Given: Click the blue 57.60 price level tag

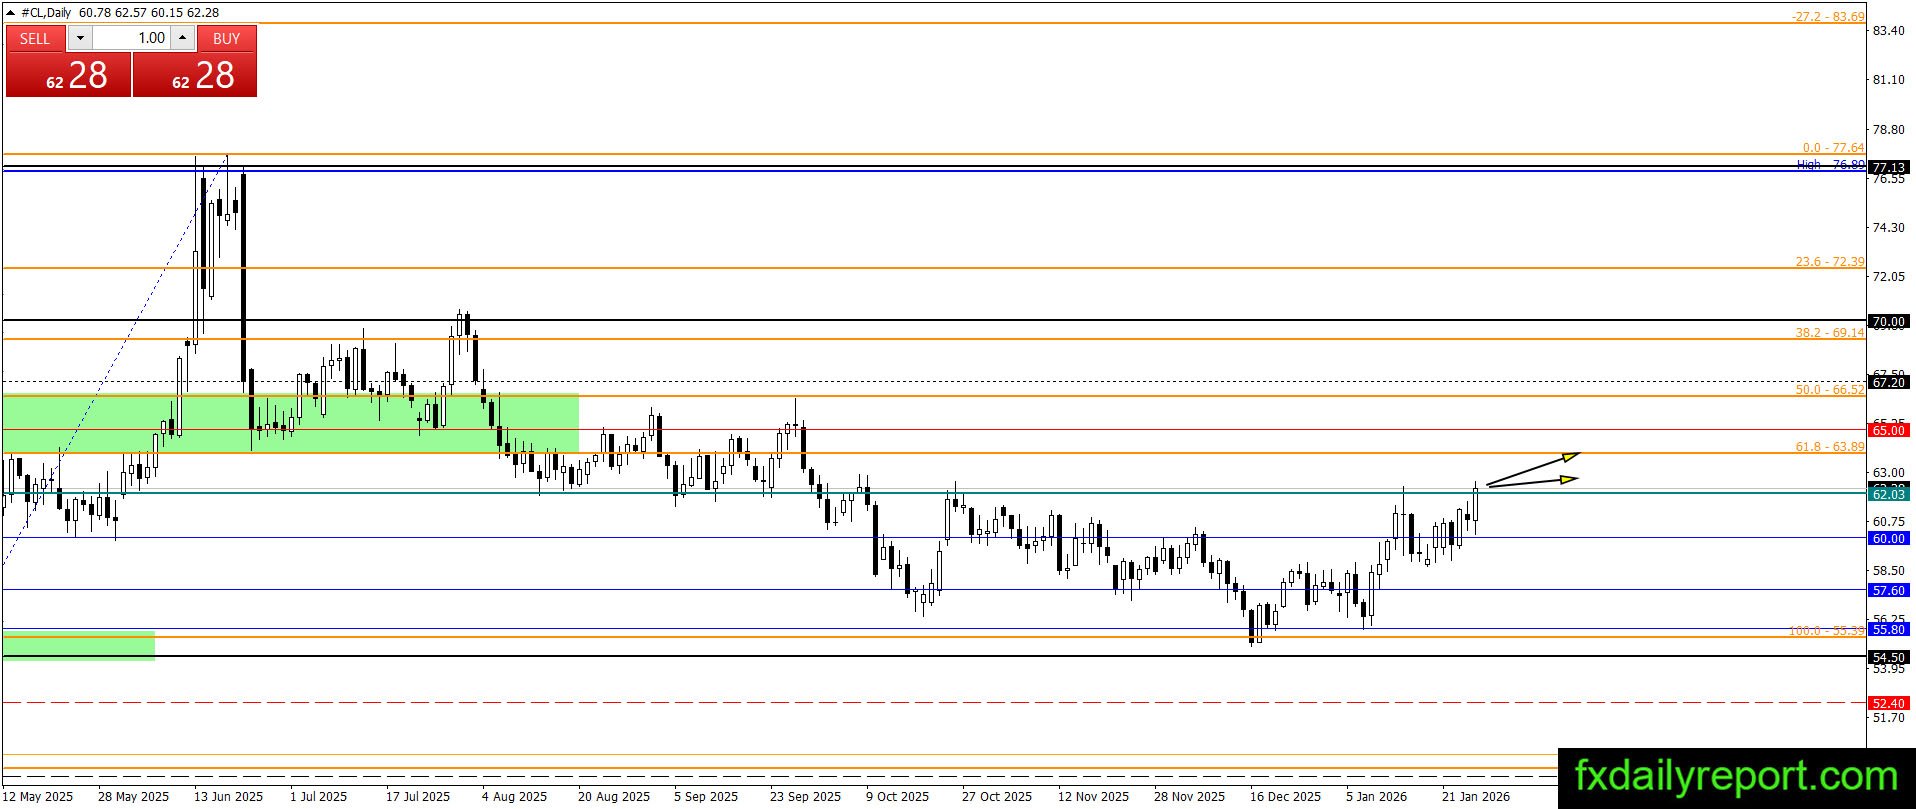Looking at the screenshot, I should click(x=1889, y=590).
